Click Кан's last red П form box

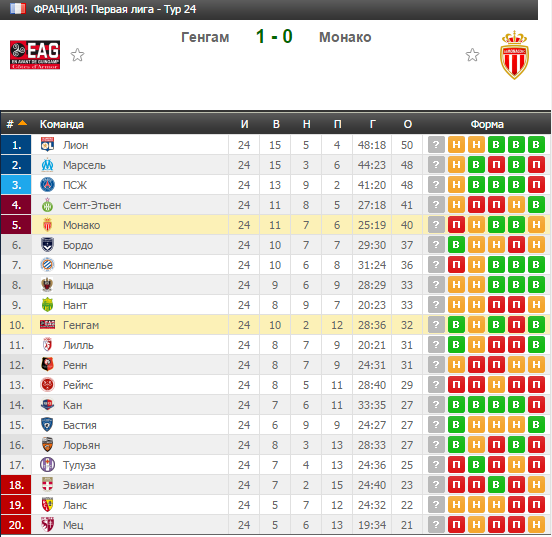coord(536,405)
